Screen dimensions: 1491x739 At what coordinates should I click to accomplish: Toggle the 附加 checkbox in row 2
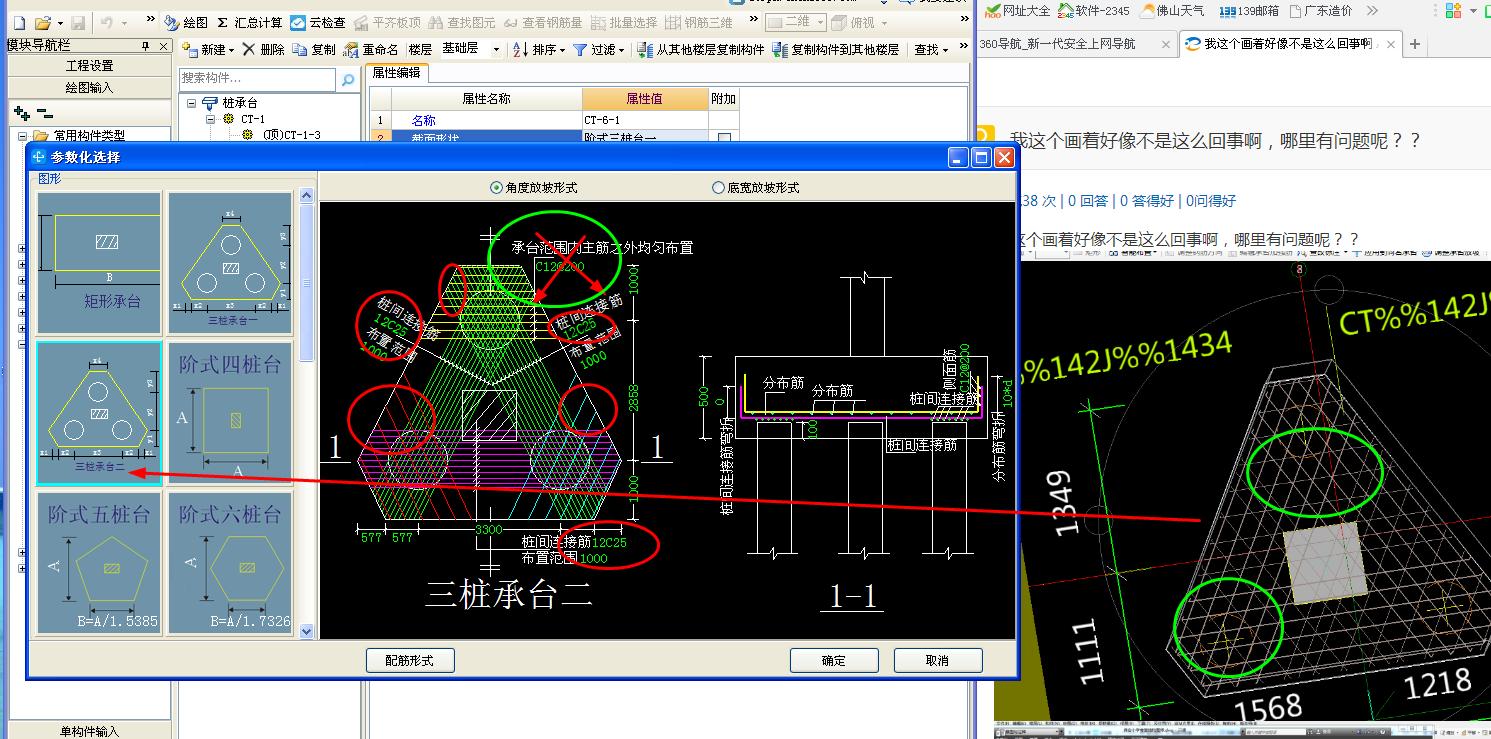[x=725, y=139]
